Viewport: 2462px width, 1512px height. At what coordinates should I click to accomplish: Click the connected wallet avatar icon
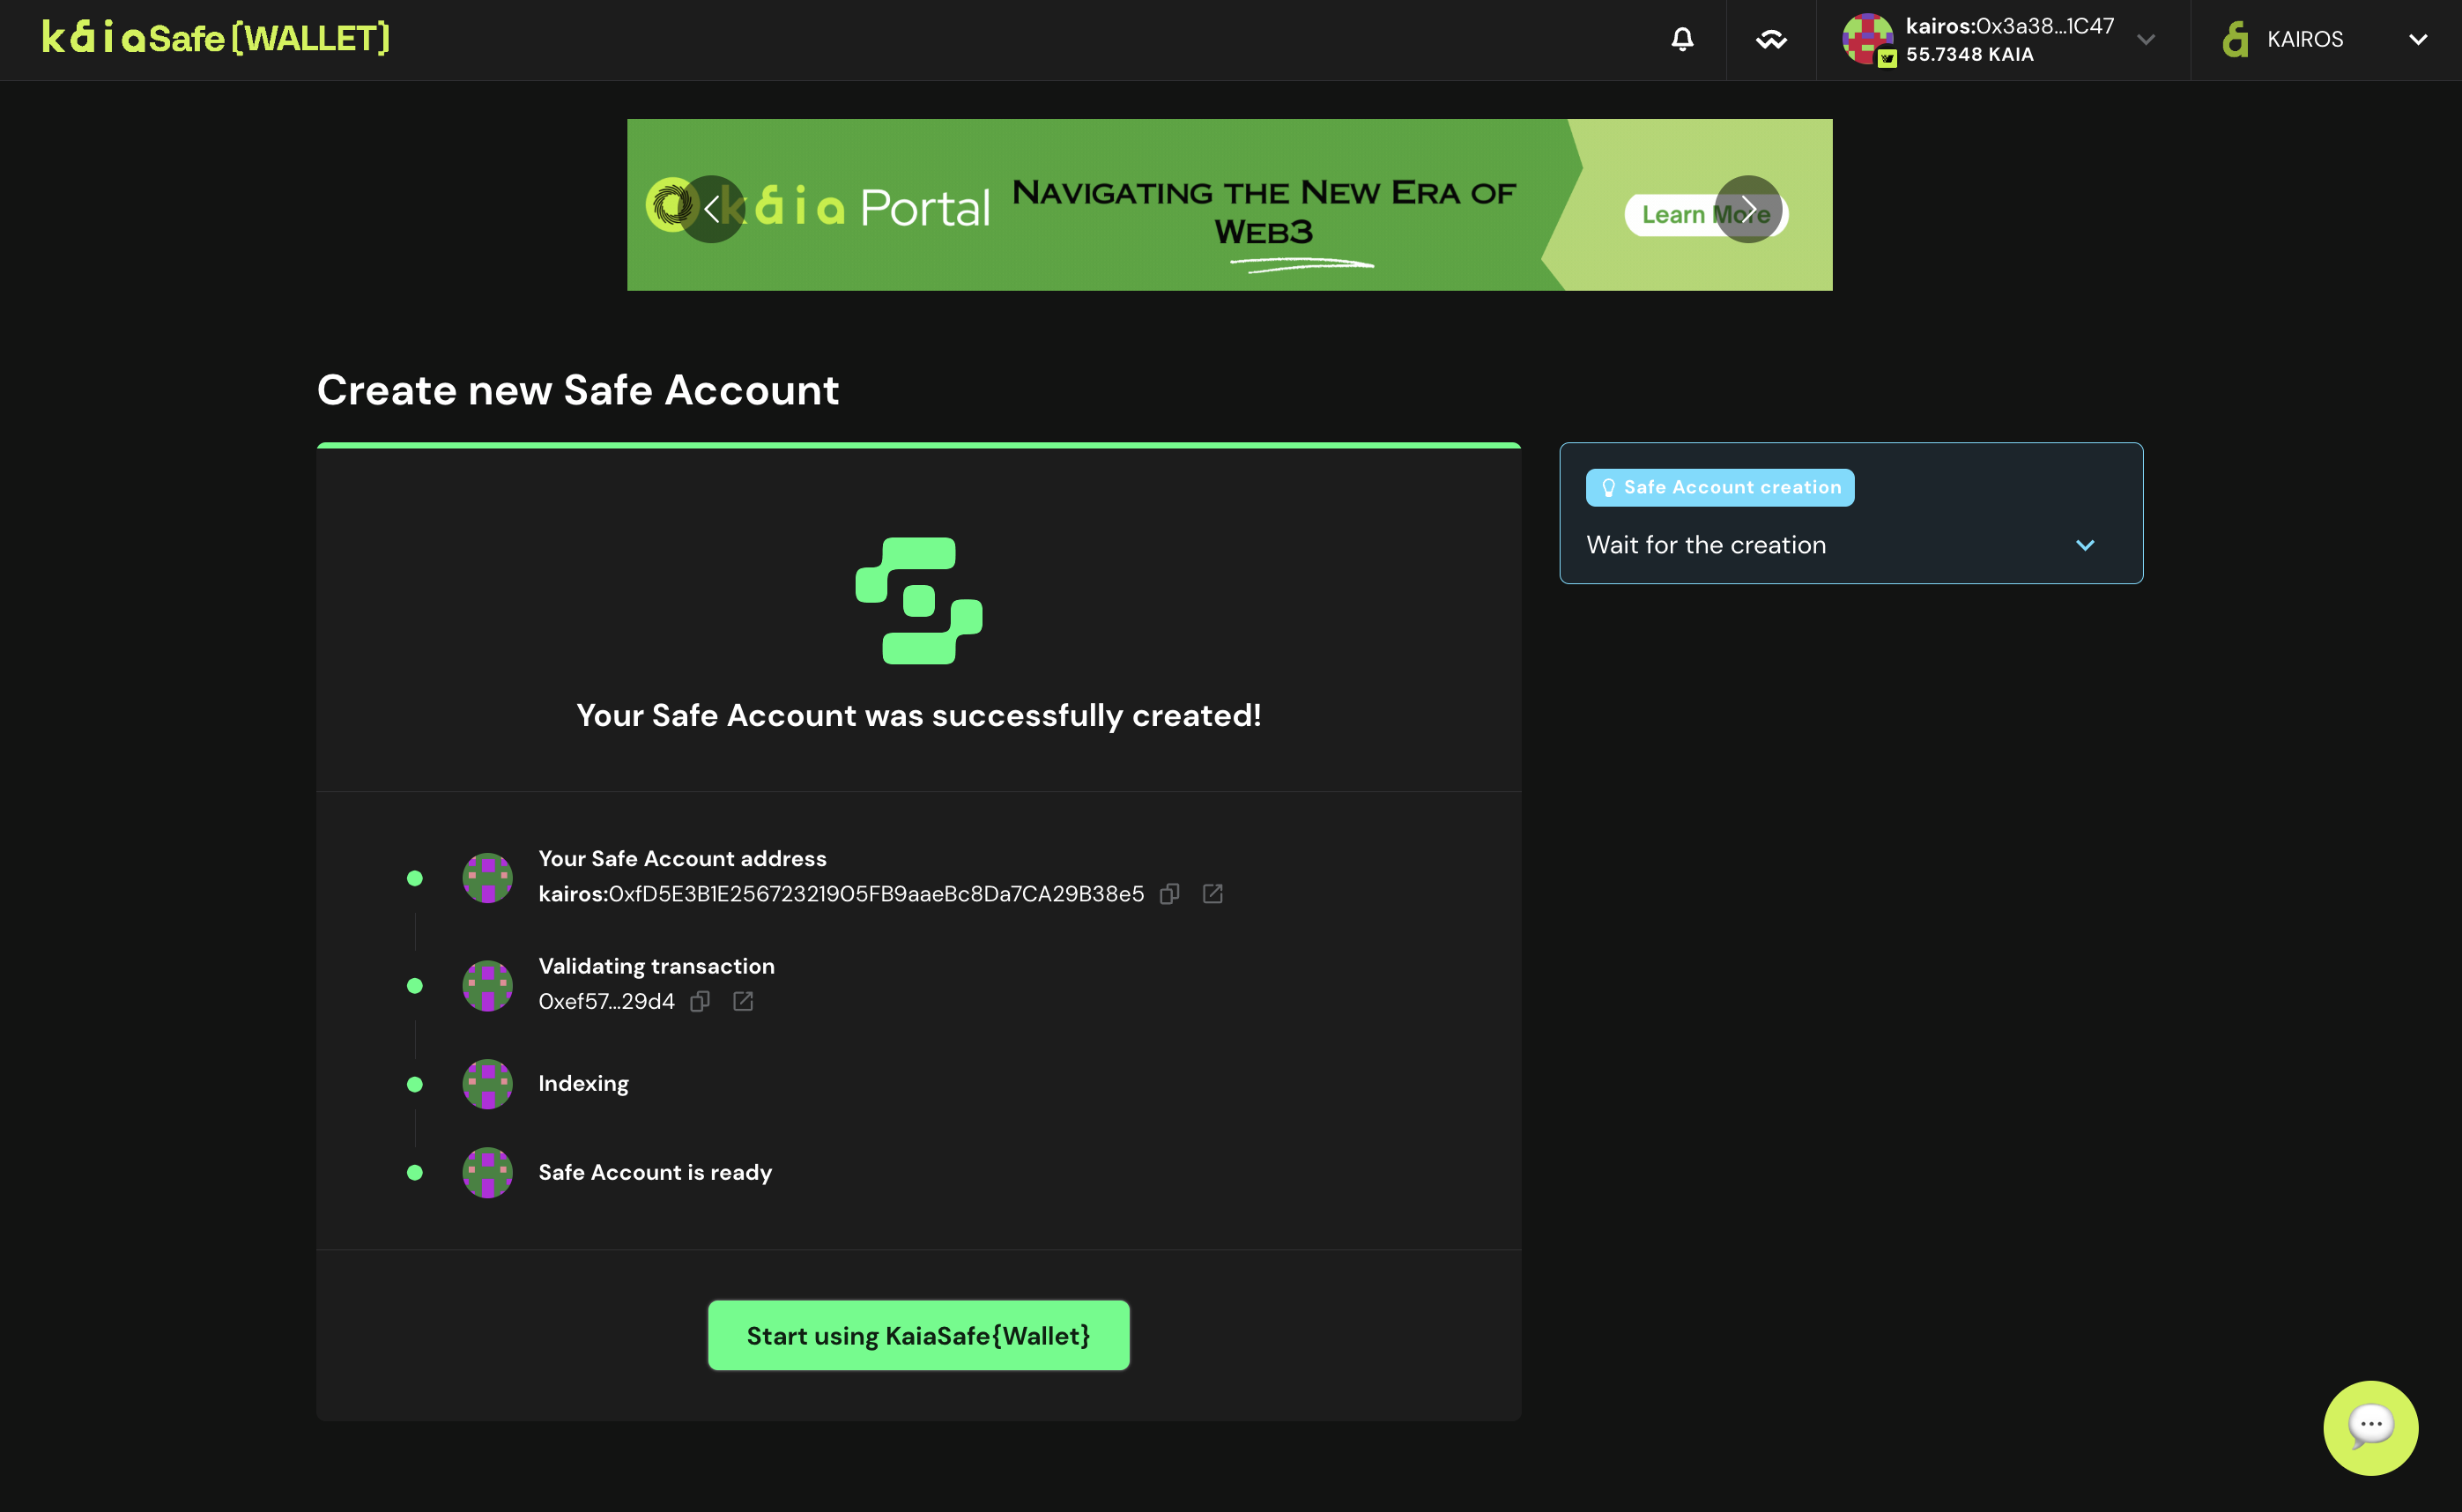tap(1868, 39)
